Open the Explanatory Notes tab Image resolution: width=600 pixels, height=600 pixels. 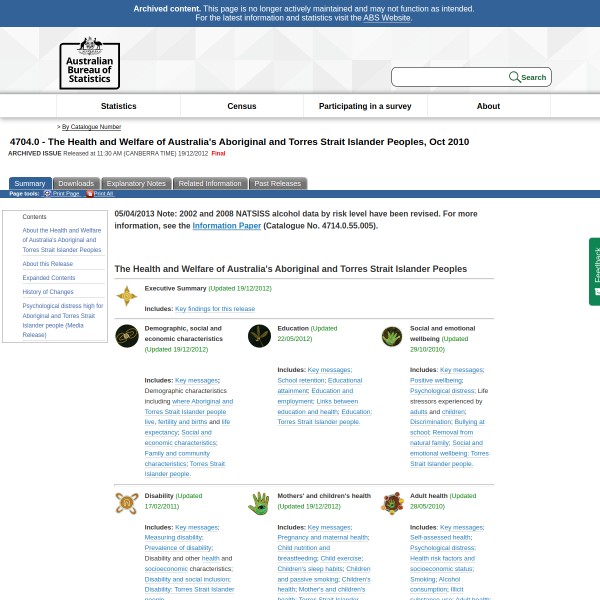coord(136,184)
